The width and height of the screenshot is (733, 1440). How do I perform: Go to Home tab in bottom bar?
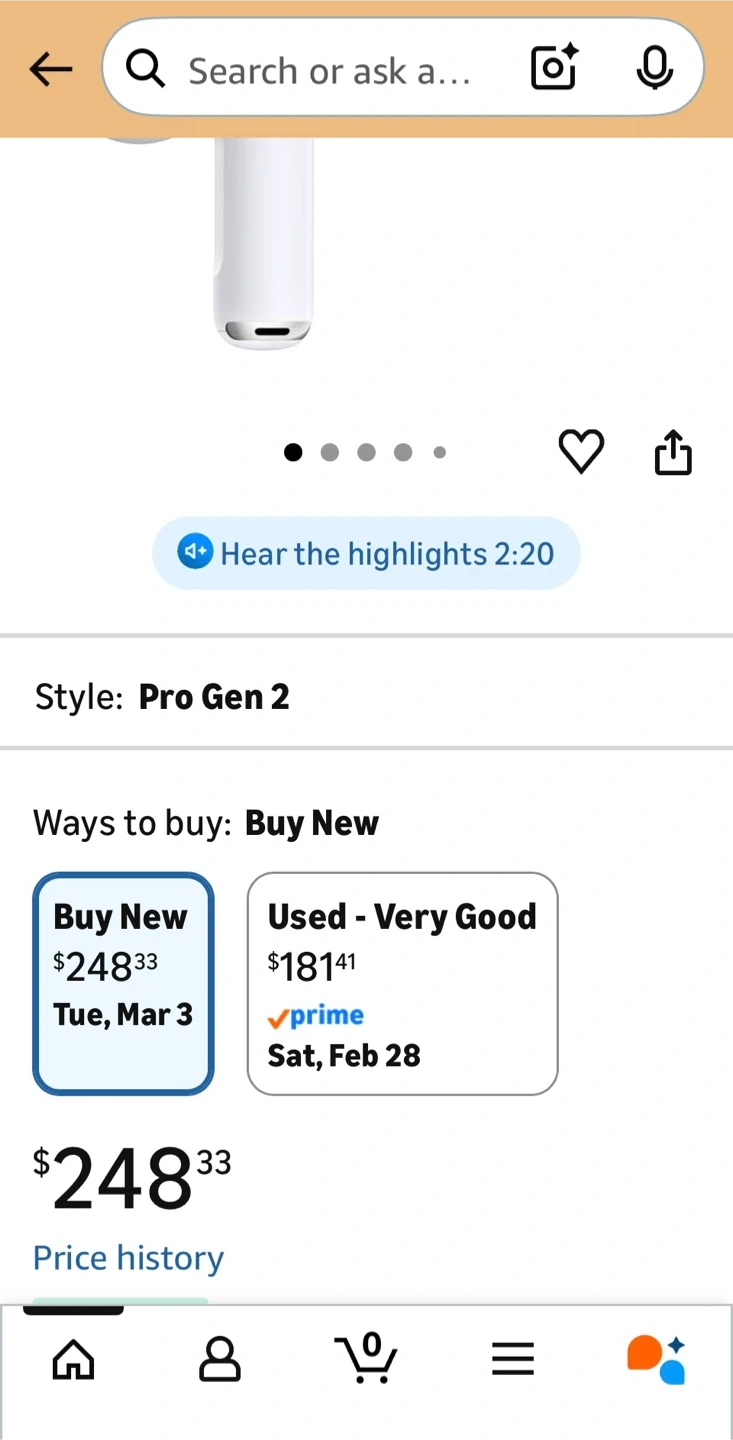(73, 1360)
